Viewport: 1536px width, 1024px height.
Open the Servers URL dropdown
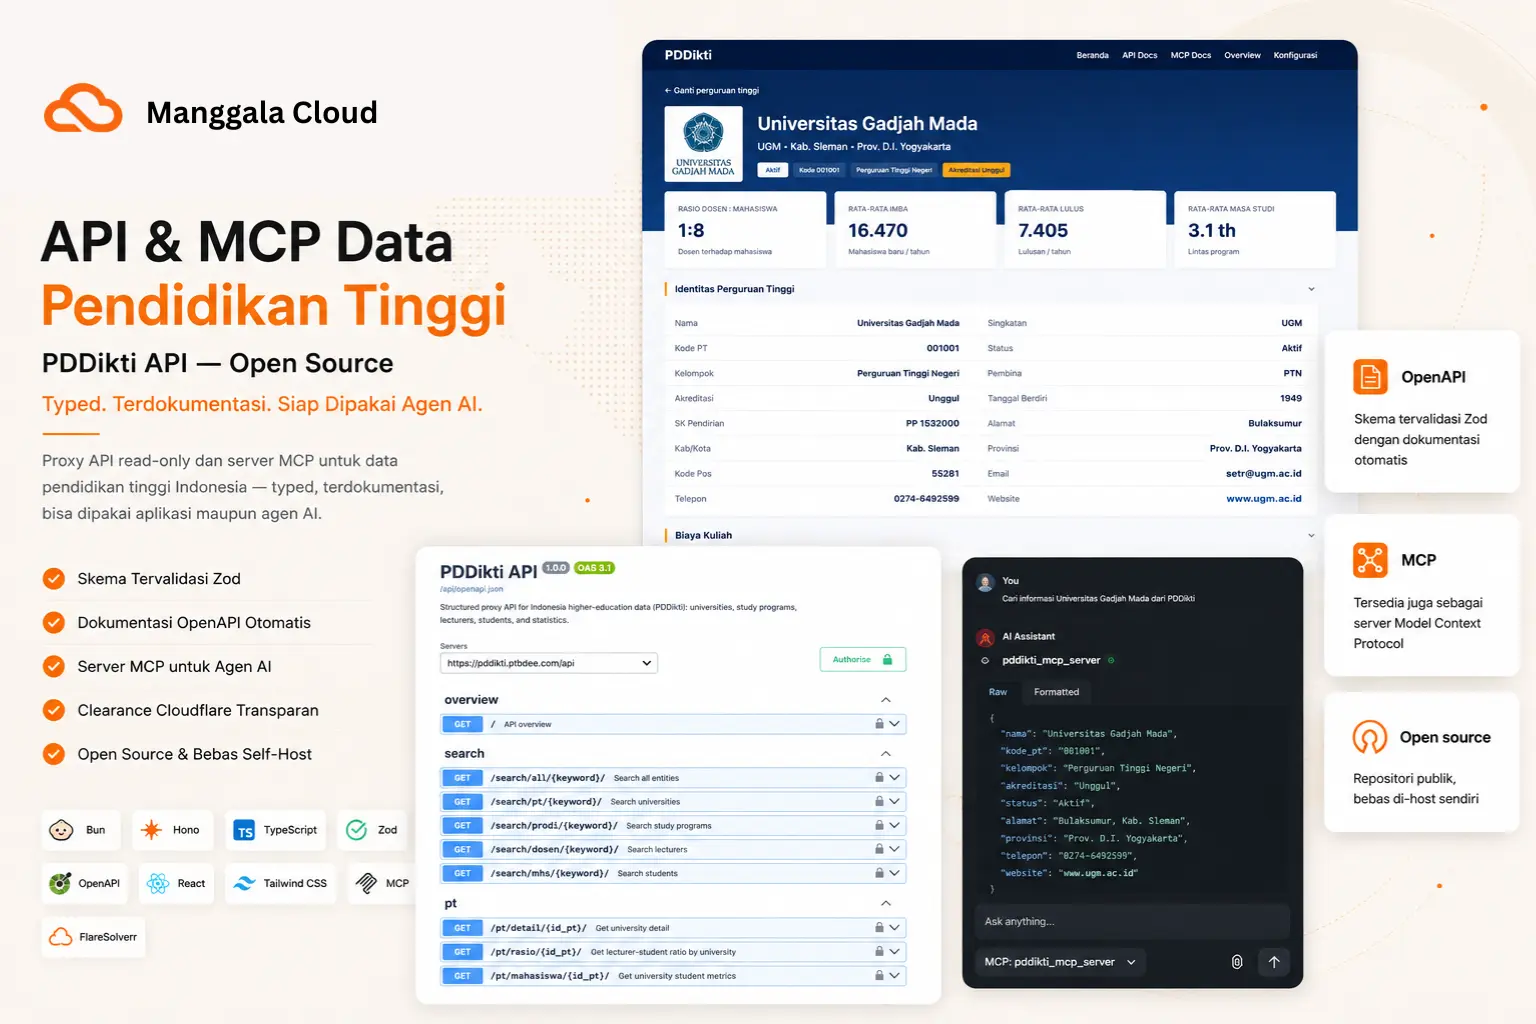tap(549, 663)
